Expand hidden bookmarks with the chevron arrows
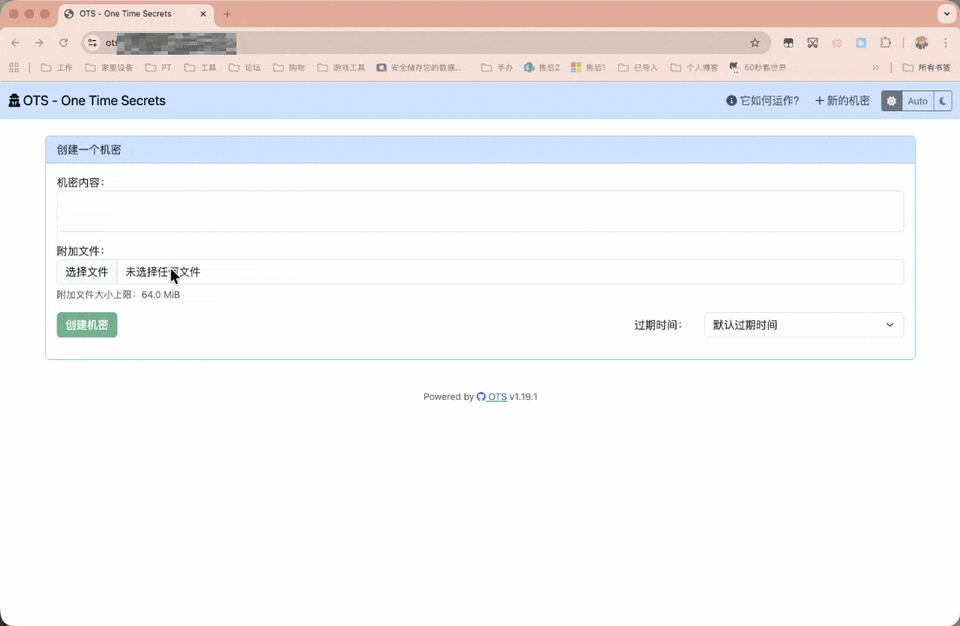Viewport: 960px width, 626px height. coord(875,67)
